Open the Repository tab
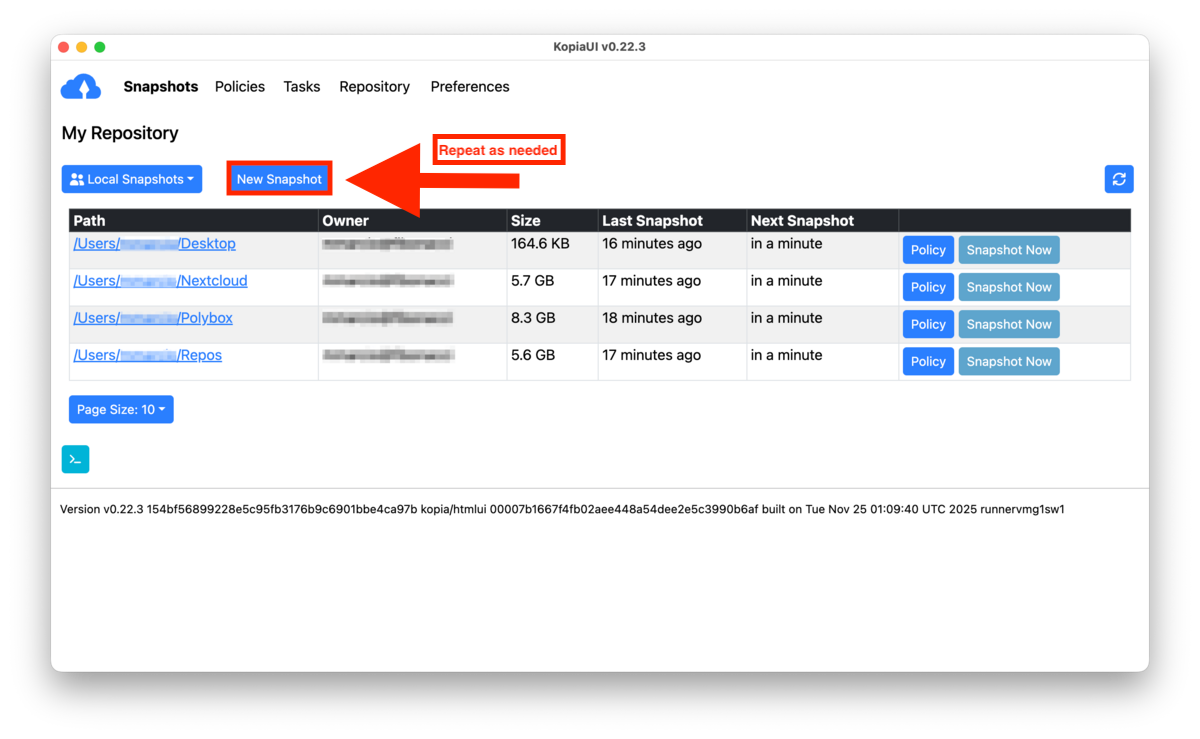The width and height of the screenshot is (1200, 739). coord(374,87)
